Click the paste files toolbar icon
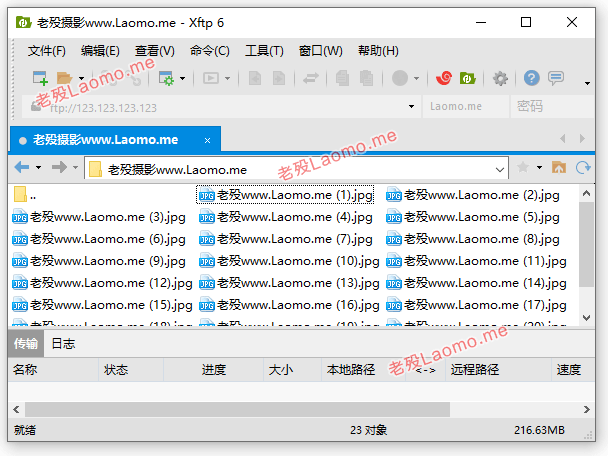Viewport: 608px width, 456px height. pyautogui.click(x=366, y=78)
